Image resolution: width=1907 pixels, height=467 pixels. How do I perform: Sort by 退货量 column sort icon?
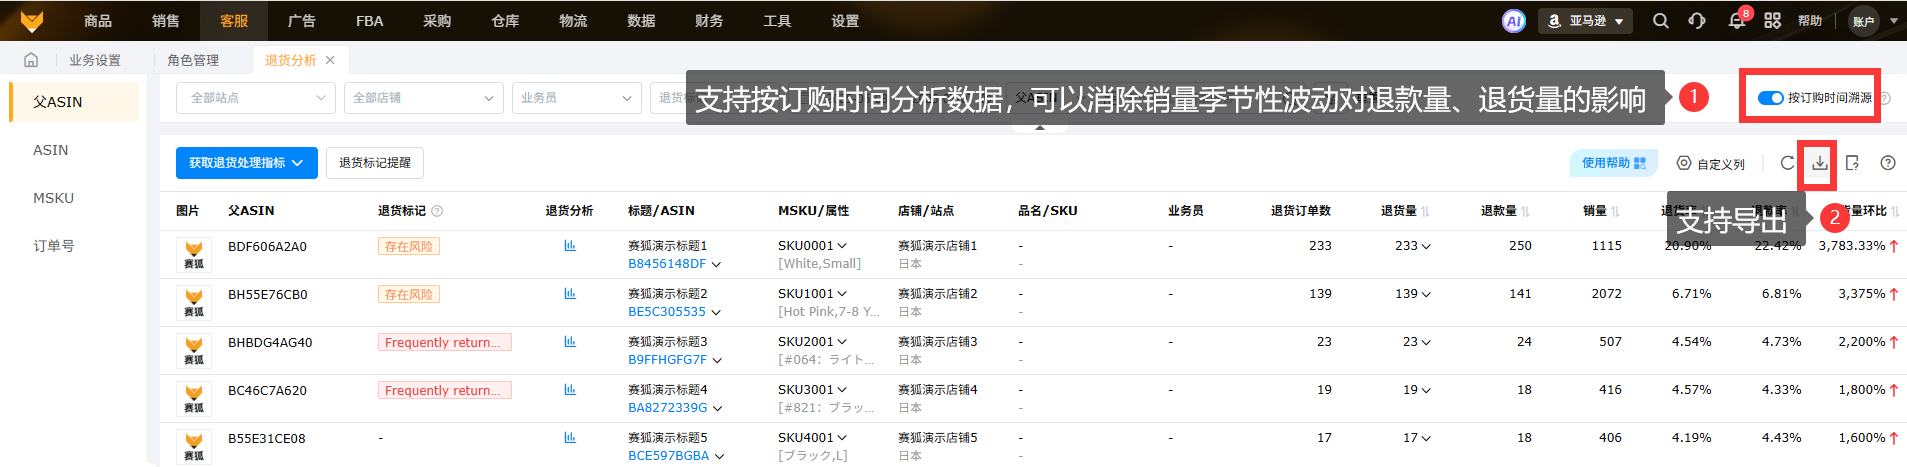(1425, 211)
